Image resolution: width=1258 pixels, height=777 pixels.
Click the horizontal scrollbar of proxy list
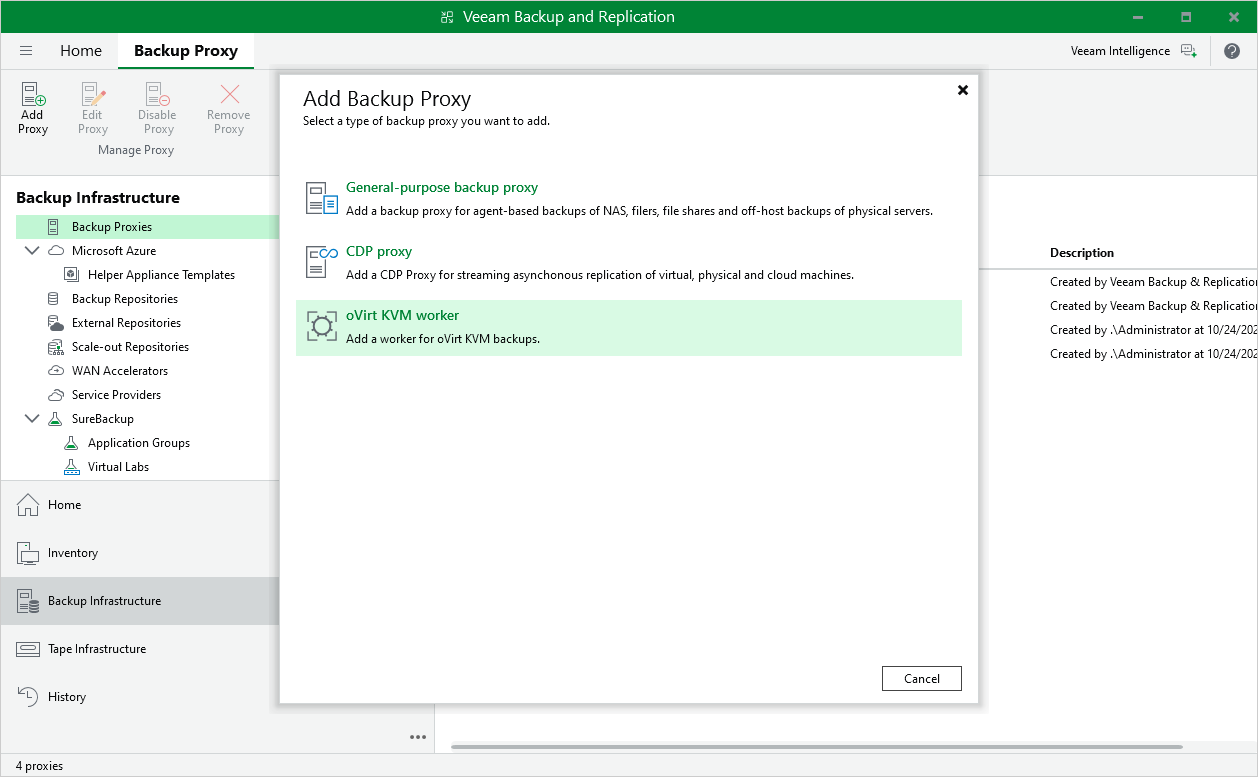pyautogui.click(x=816, y=747)
